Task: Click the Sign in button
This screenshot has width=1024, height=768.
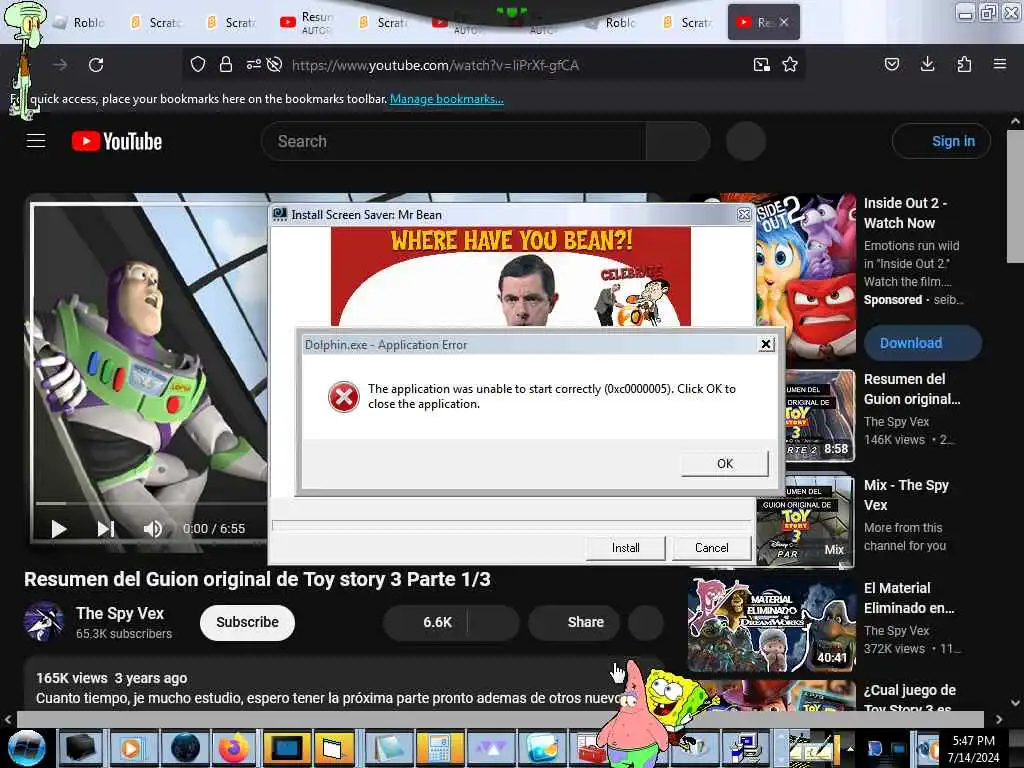Action: [x=941, y=141]
